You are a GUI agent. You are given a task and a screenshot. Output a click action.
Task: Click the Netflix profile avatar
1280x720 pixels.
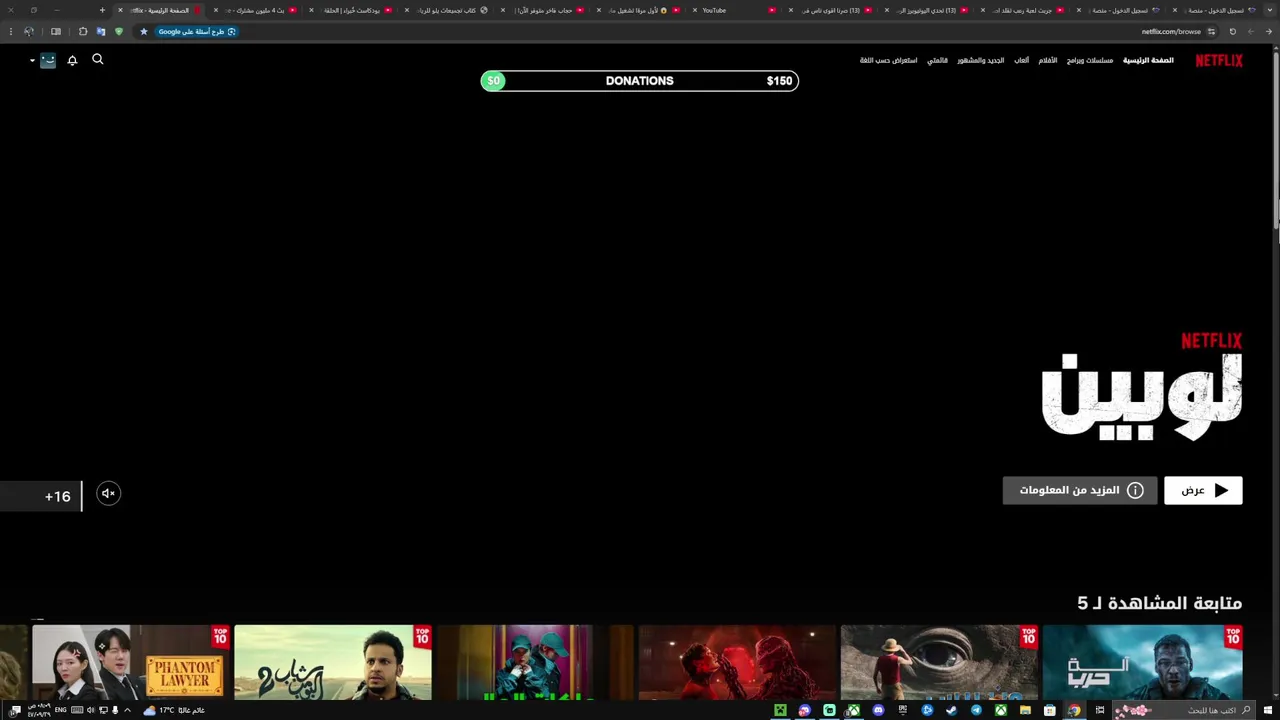[x=48, y=60]
